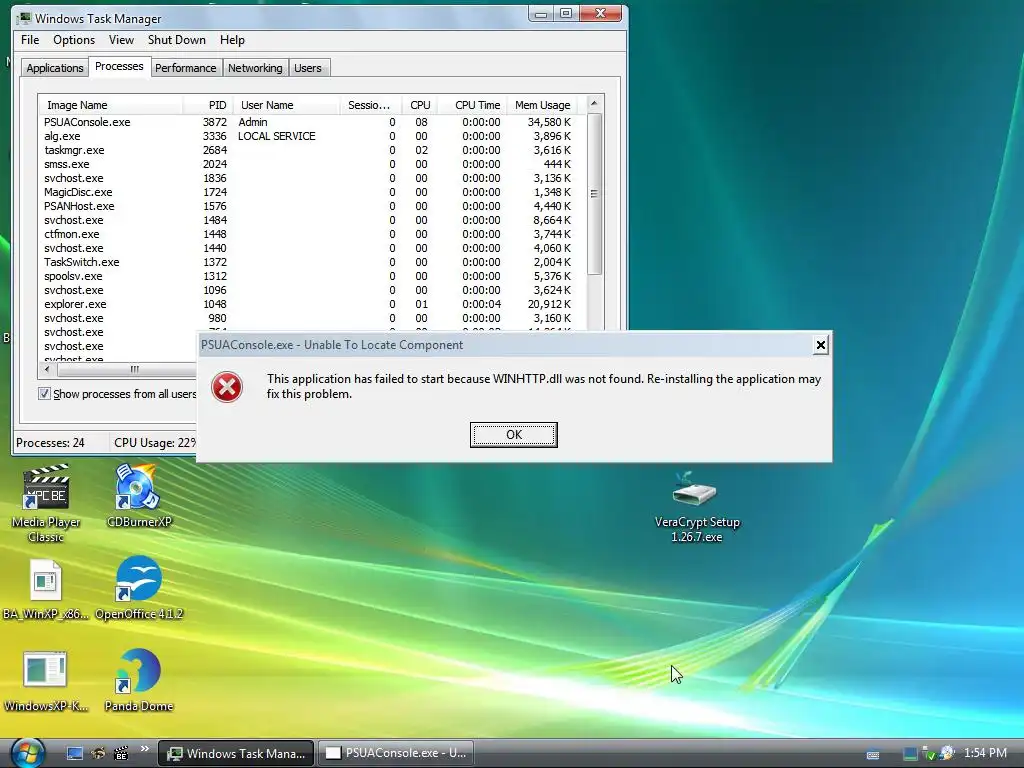This screenshot has width=1024, height=768.
Task: Open the View menu
Action: (121, 40)
